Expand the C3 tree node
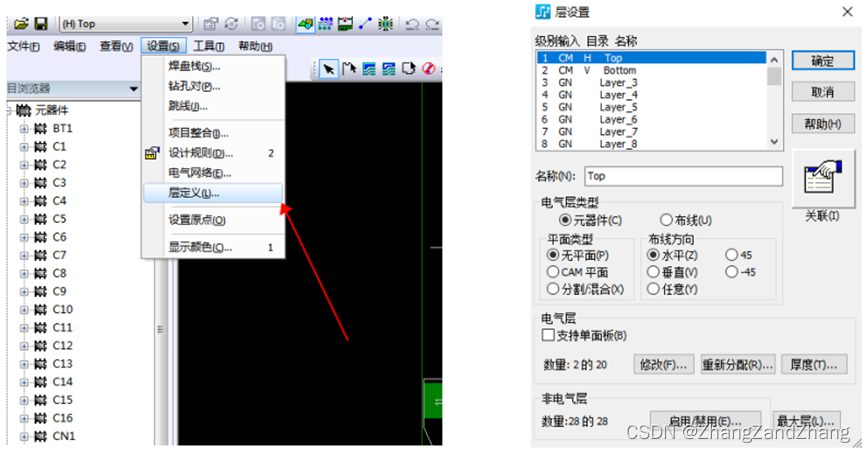 [x=24, y=183]
